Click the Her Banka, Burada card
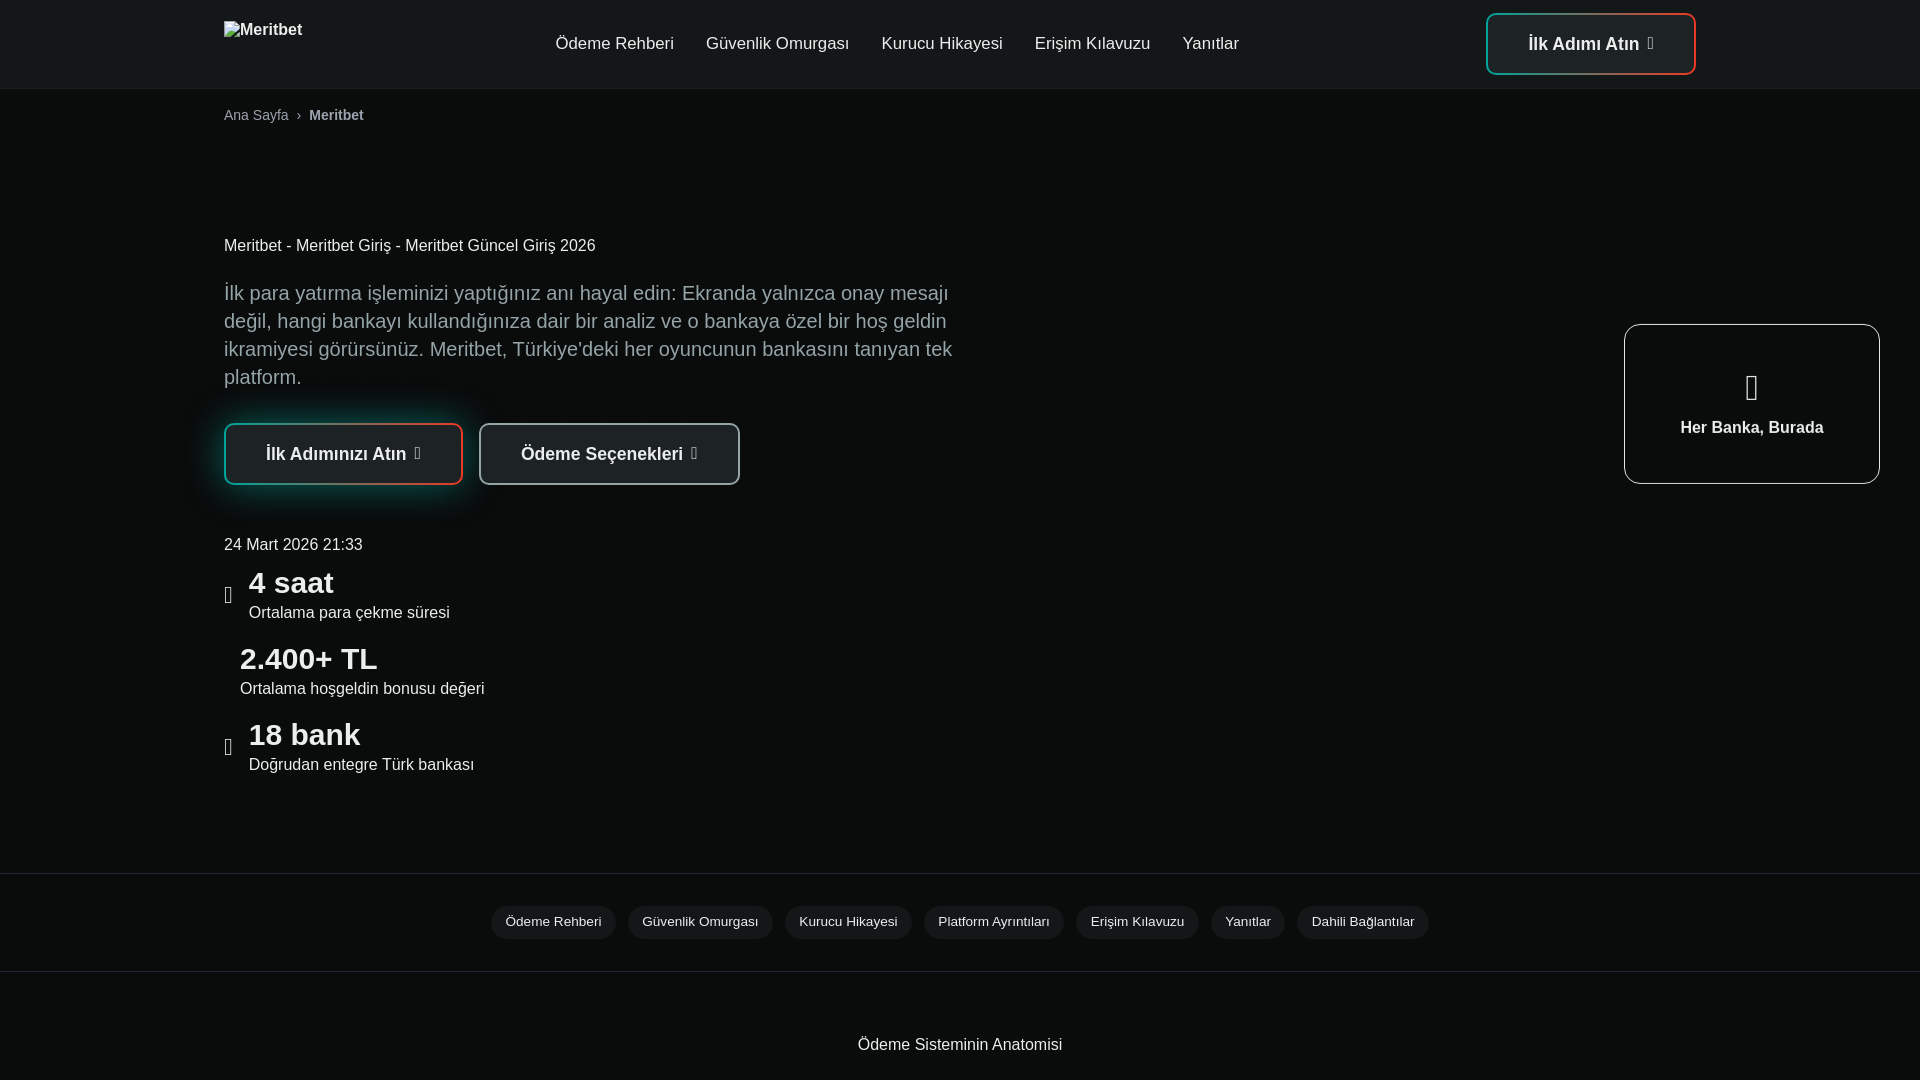 click(1751, 404)
